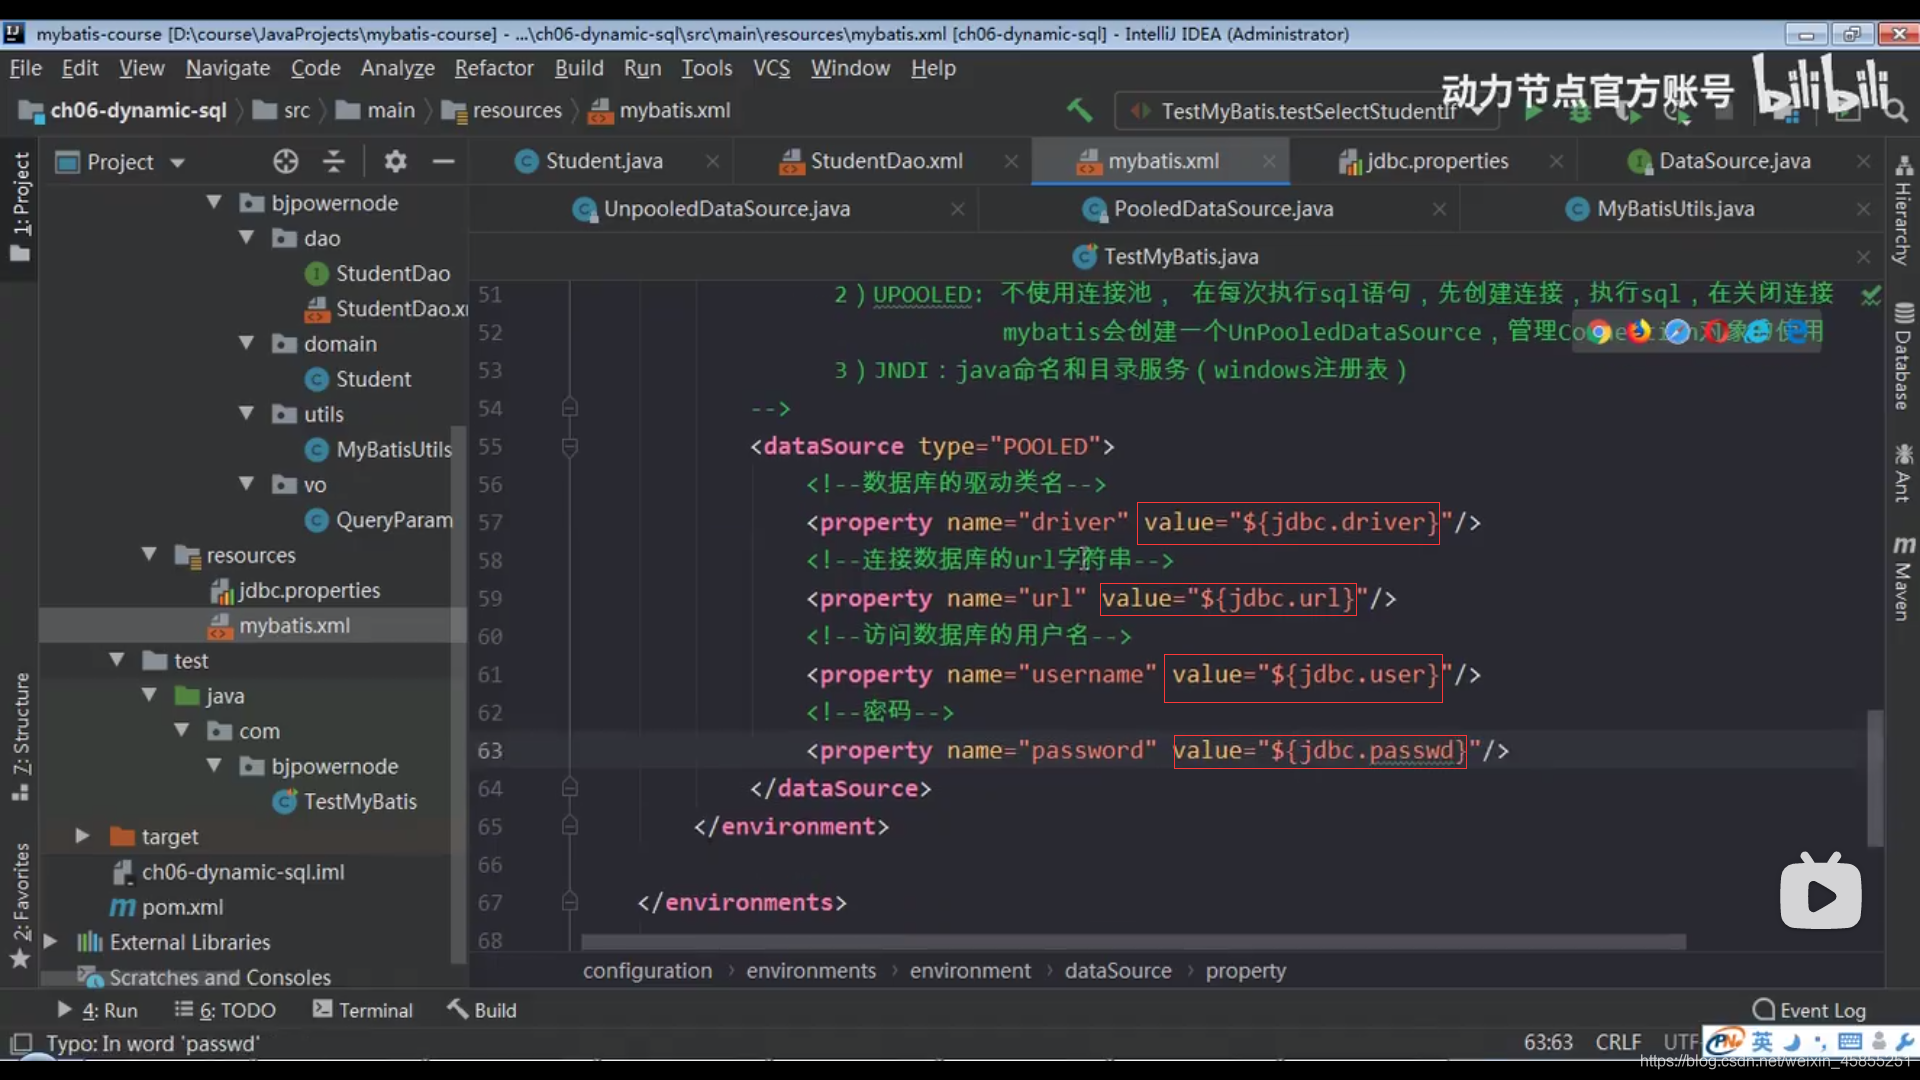This screenshot has height=1080, width=1920.
Task: Click the Collapse All icon in Project panel
Action: click(334, 161)
